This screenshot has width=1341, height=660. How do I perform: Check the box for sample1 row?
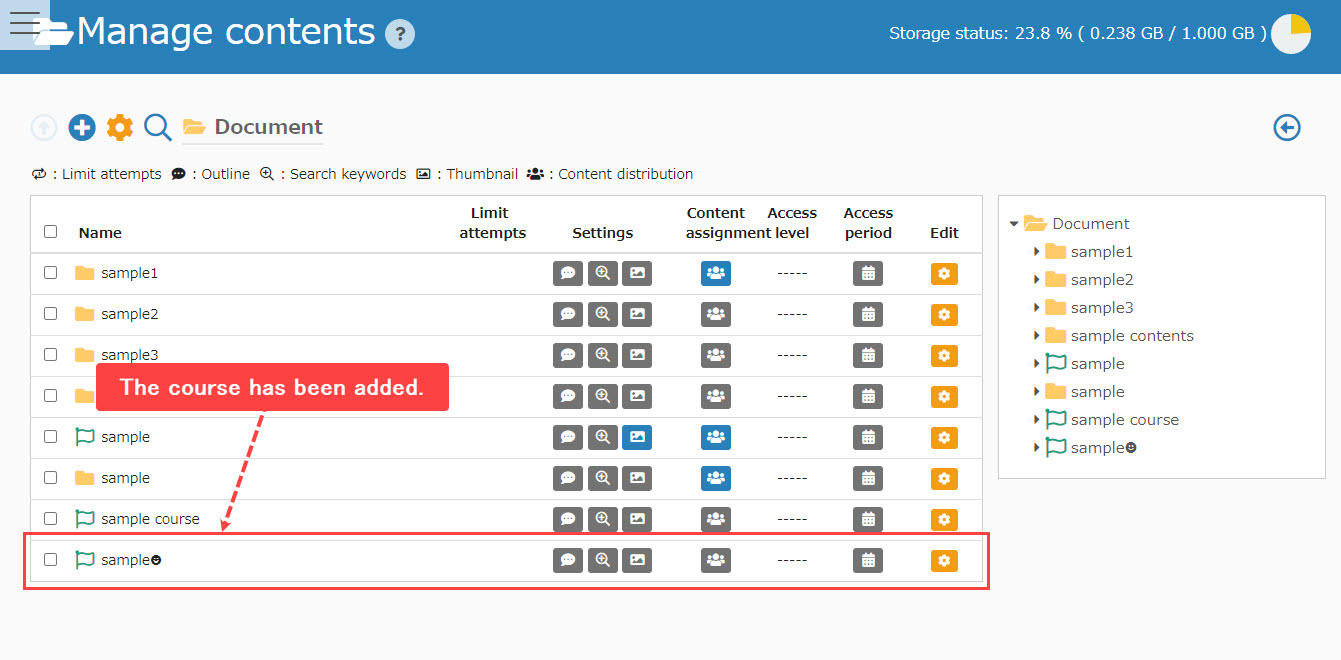pos(51,273)
